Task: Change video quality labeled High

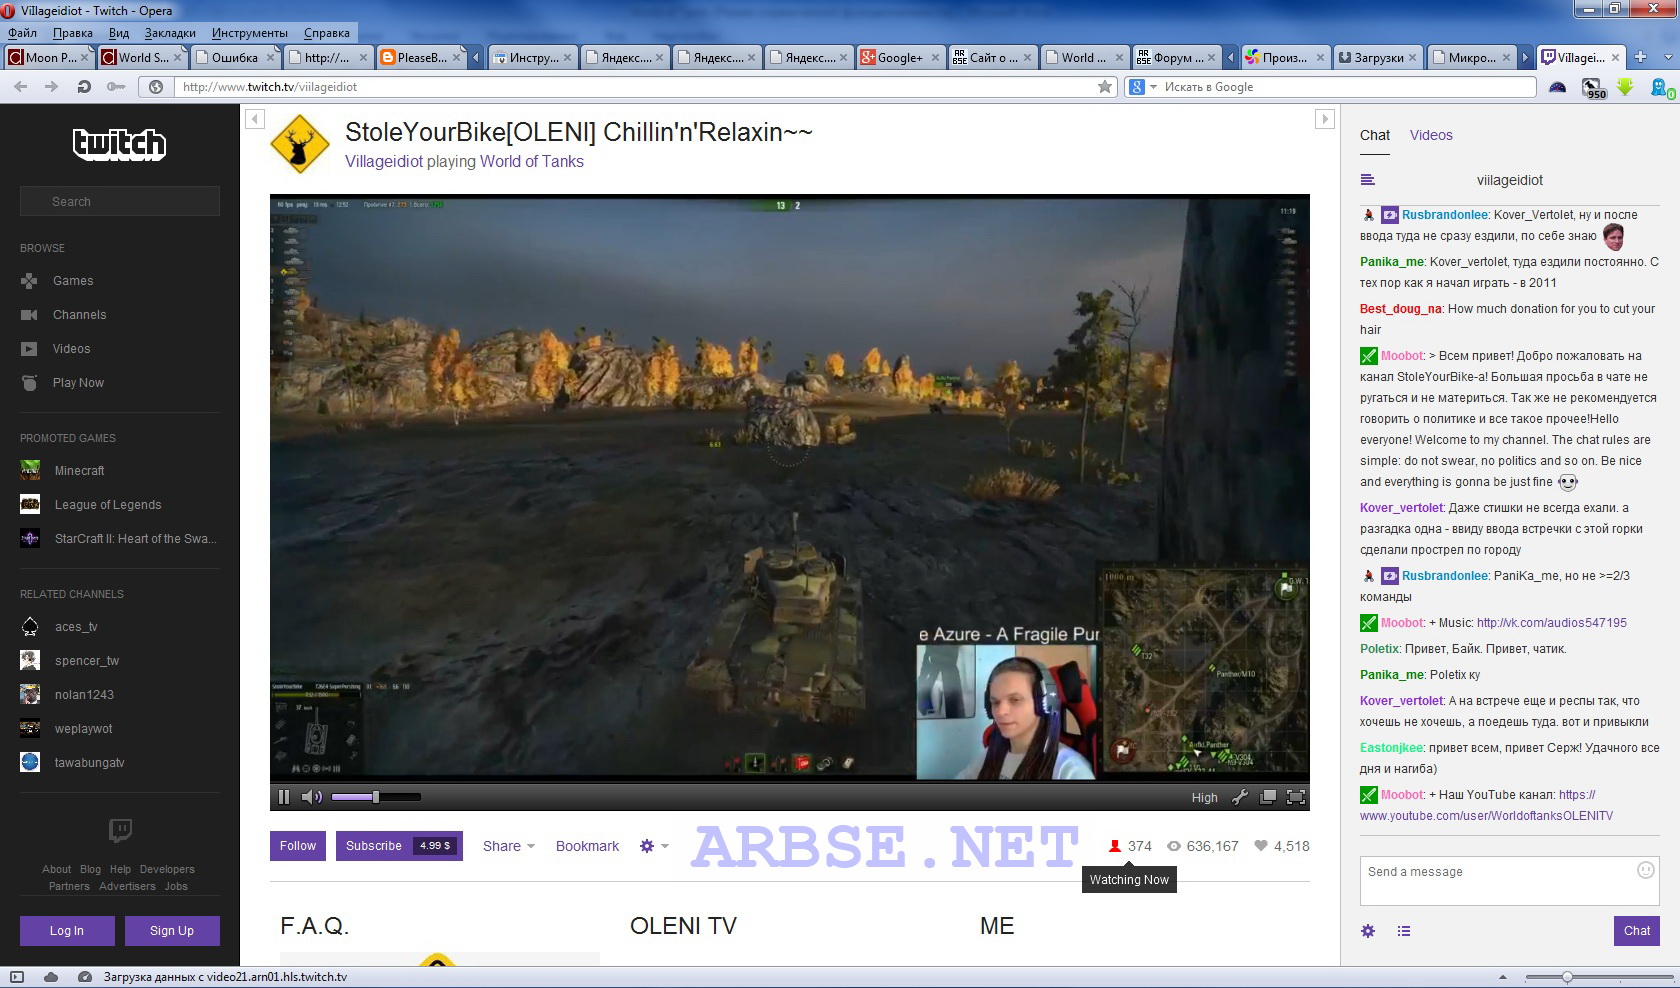Action: (1205, 798)
